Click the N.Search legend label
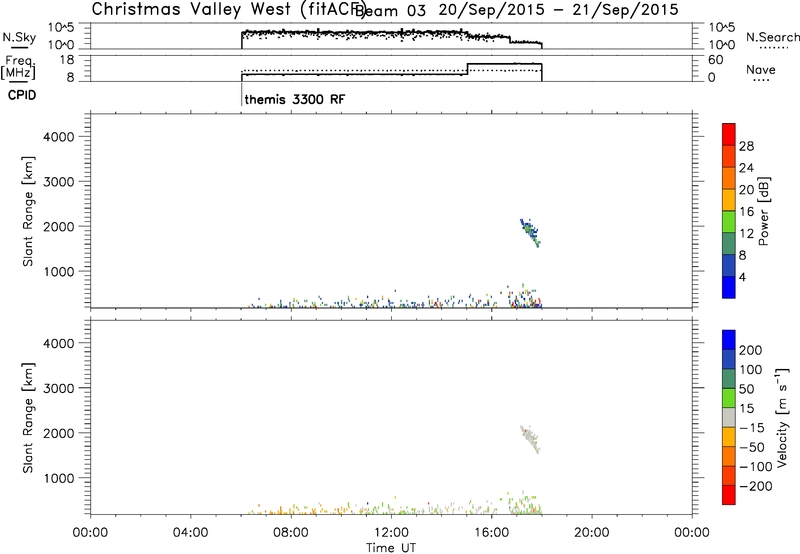Image resolution: width=800 pixels, height=554 pixels. (x=772, y=37)
